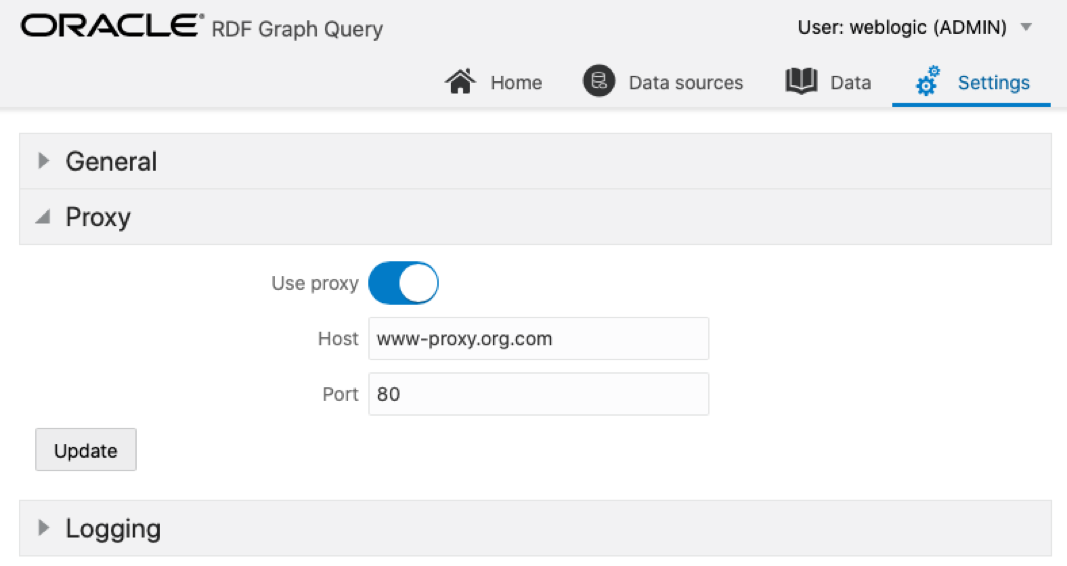This screenshot has width=1067, height=566.
Task: Click the Data open book icon
Action: [801, 81]
